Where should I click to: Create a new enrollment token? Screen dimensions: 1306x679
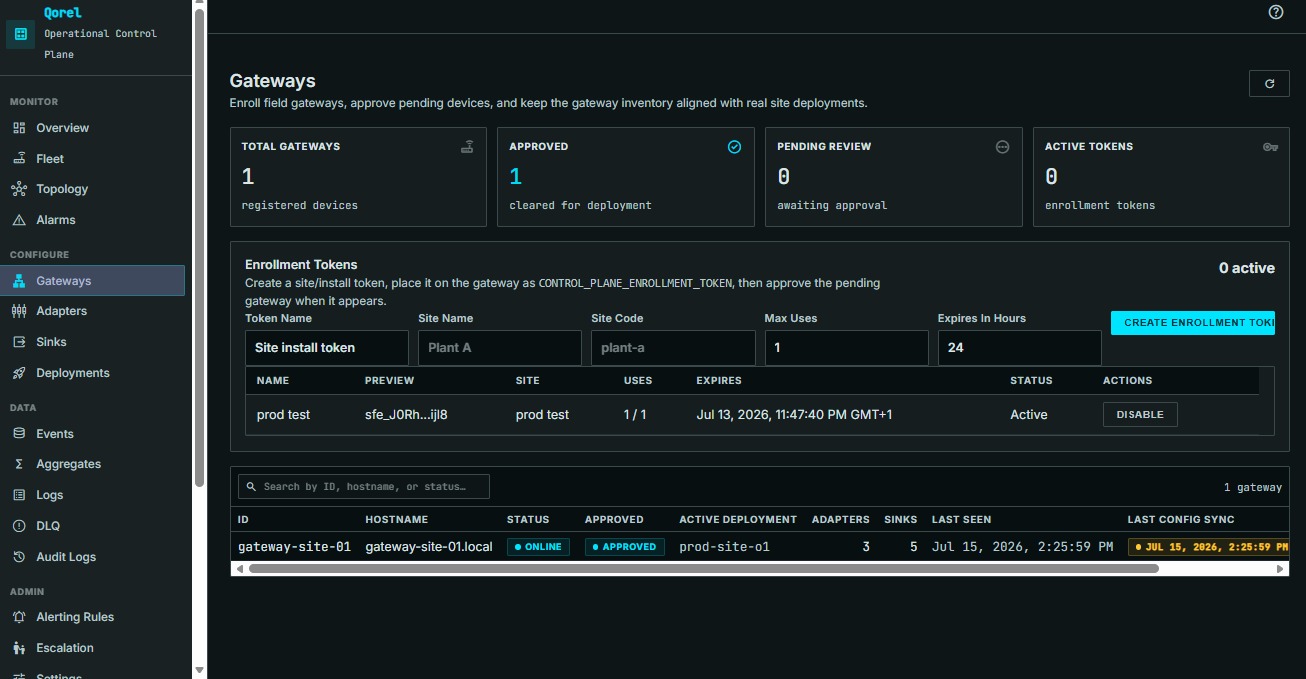tap(1193, 323)
